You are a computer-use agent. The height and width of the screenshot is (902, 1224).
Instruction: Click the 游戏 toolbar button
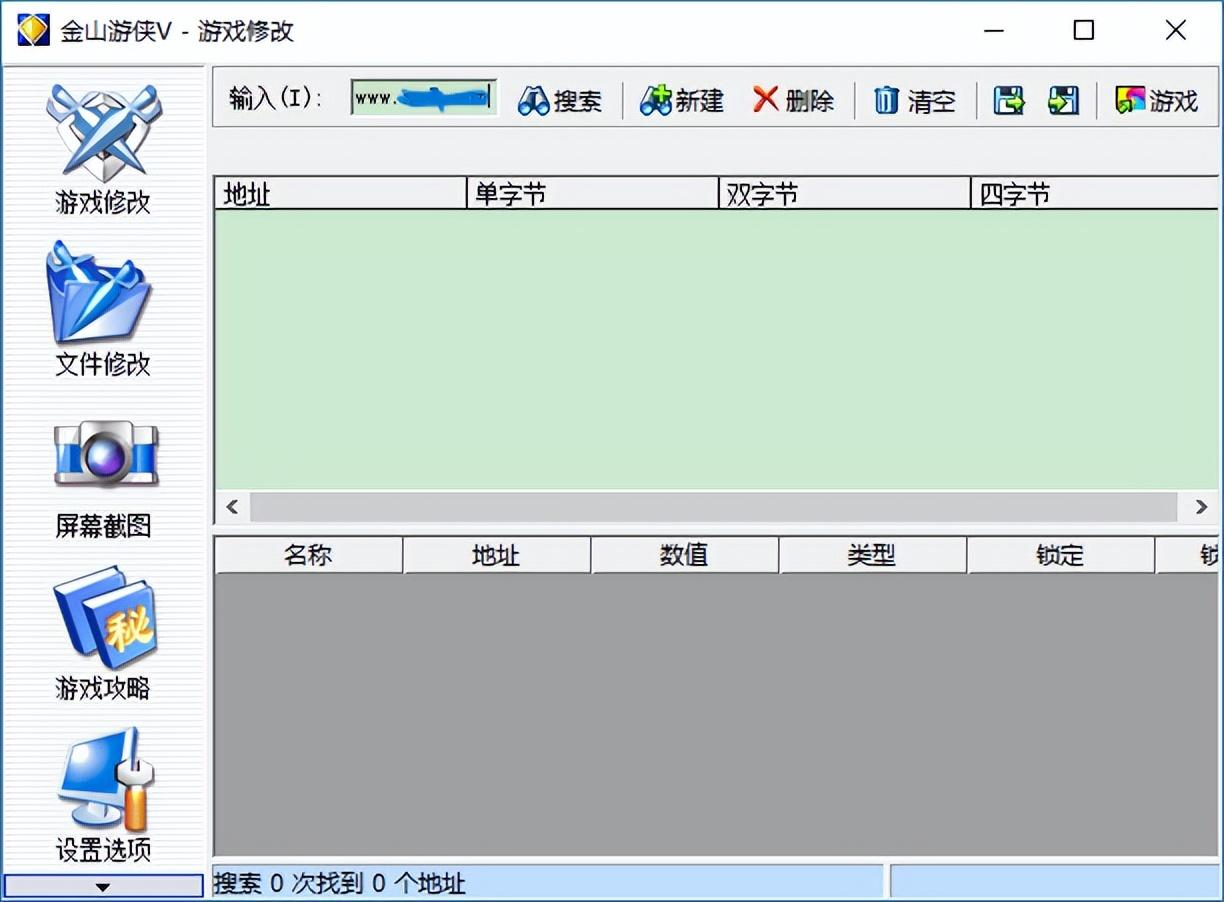[x=1157, y=100]
